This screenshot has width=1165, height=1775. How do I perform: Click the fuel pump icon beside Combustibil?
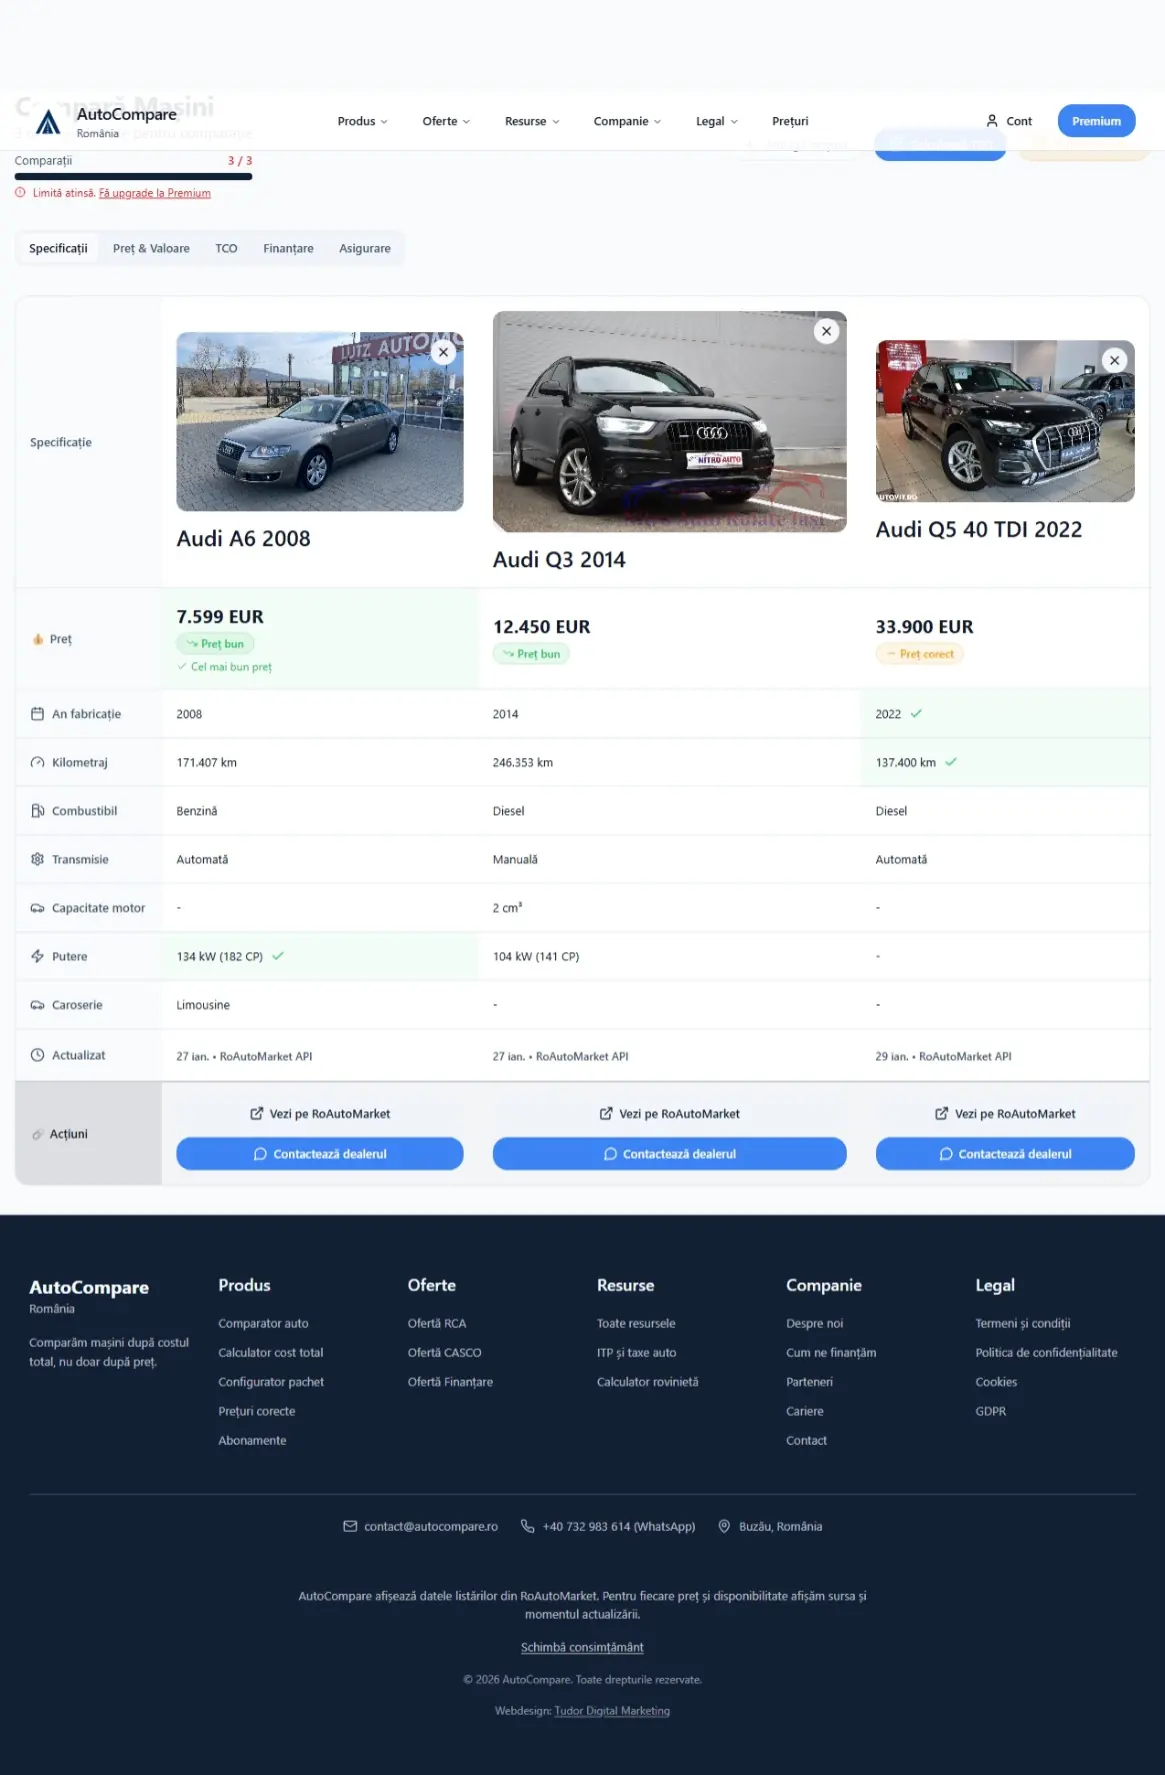coord(37,811)
